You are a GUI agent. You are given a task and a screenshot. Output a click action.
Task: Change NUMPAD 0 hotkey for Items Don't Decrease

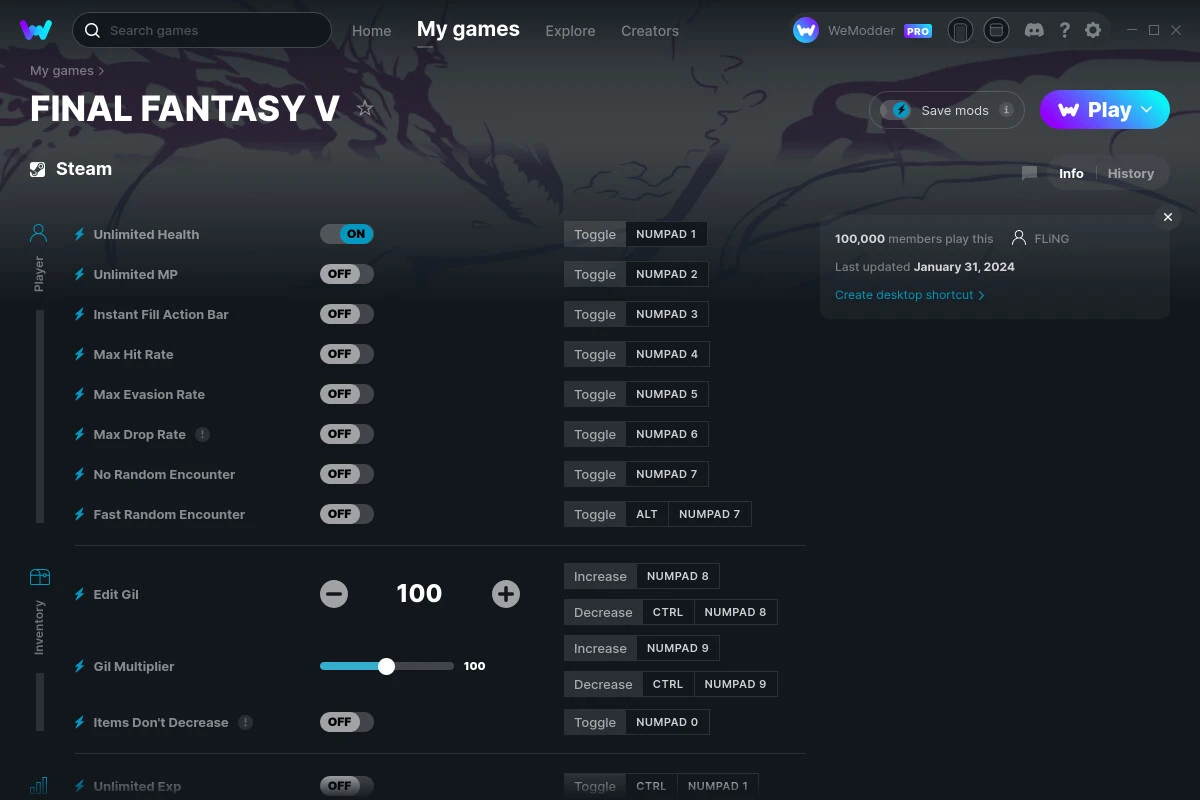667,722
